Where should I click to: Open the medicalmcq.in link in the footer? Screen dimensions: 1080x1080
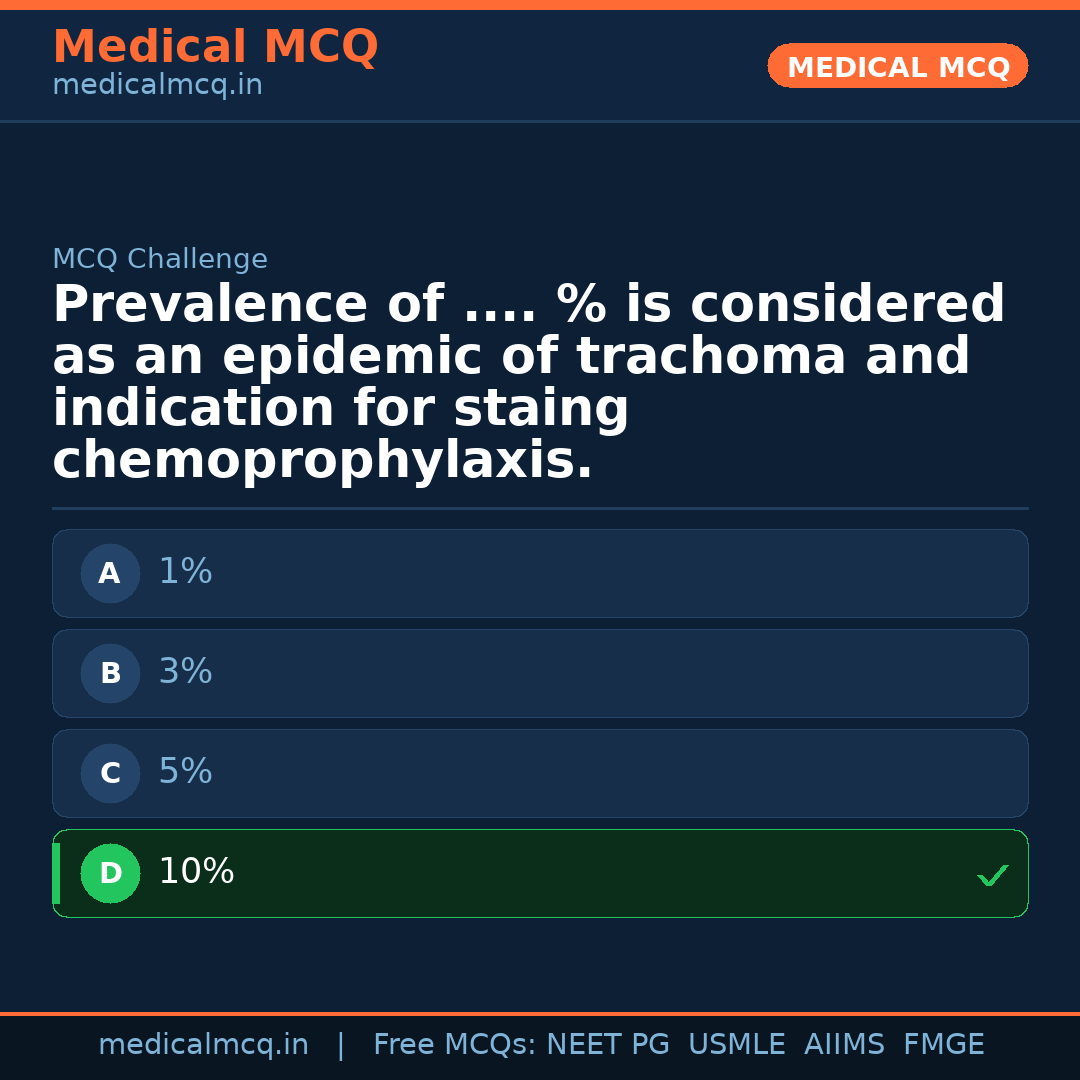click(203, 1045)
